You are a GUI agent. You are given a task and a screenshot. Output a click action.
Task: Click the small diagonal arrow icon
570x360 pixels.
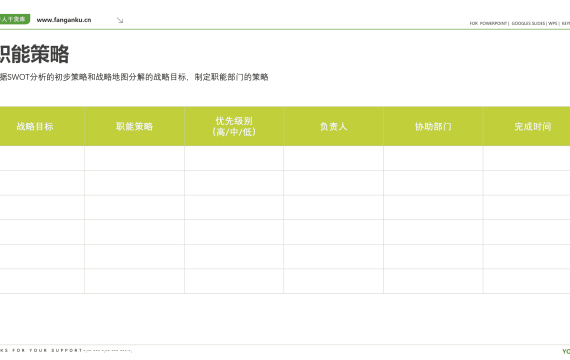pyautogui.click(x=120, y=20)
